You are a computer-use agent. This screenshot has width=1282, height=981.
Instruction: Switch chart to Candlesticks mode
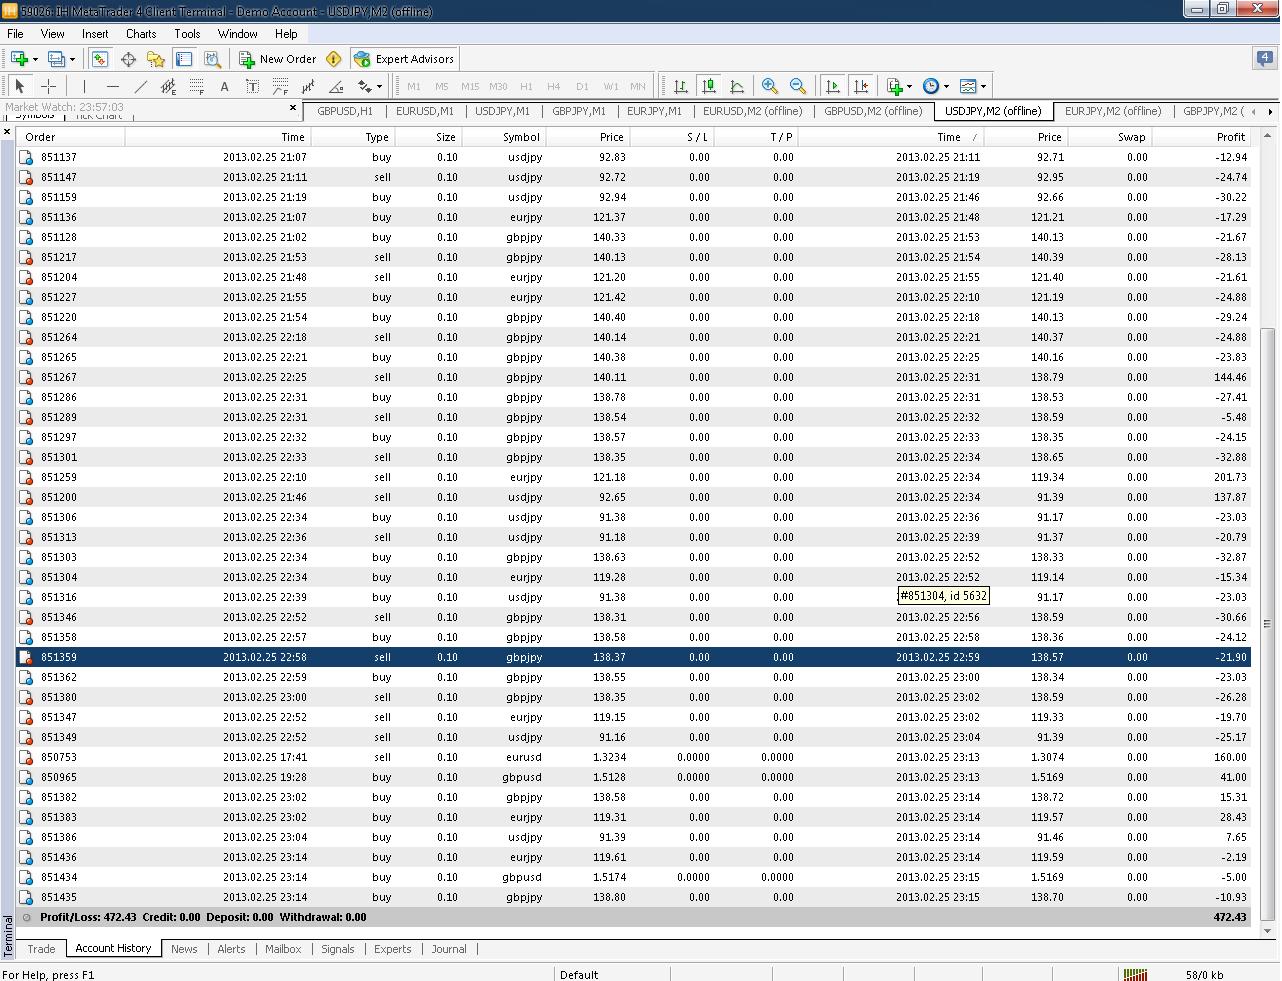(709, 86)
